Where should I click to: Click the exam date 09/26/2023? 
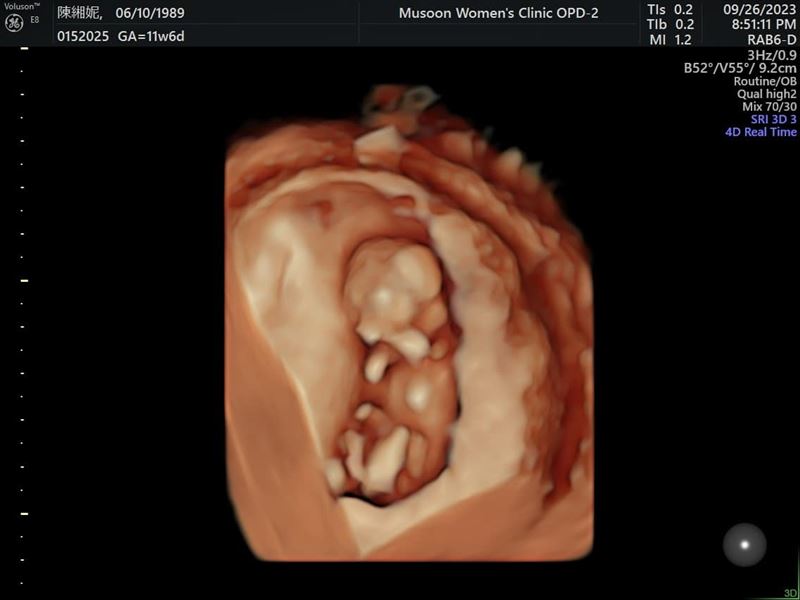760,9
